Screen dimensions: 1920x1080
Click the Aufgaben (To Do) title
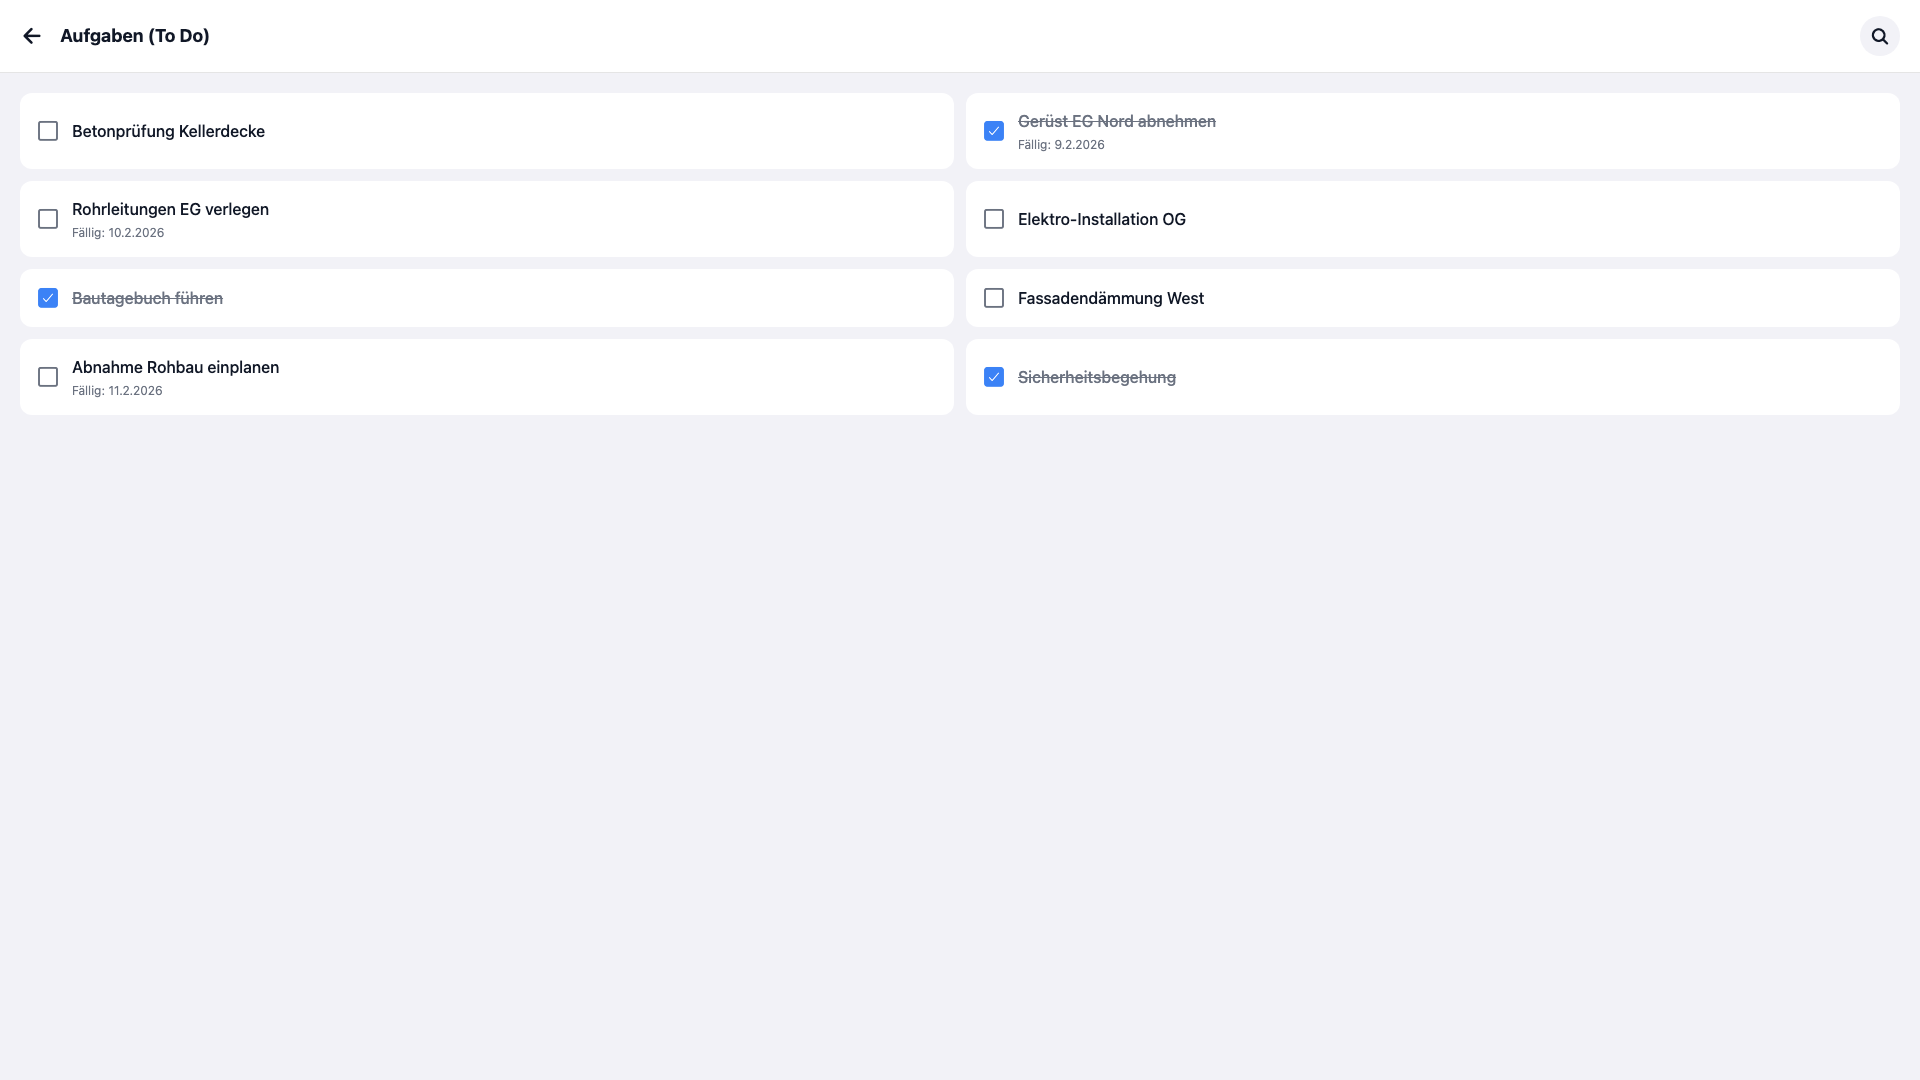pyautogui.click(x=135, y=35)
